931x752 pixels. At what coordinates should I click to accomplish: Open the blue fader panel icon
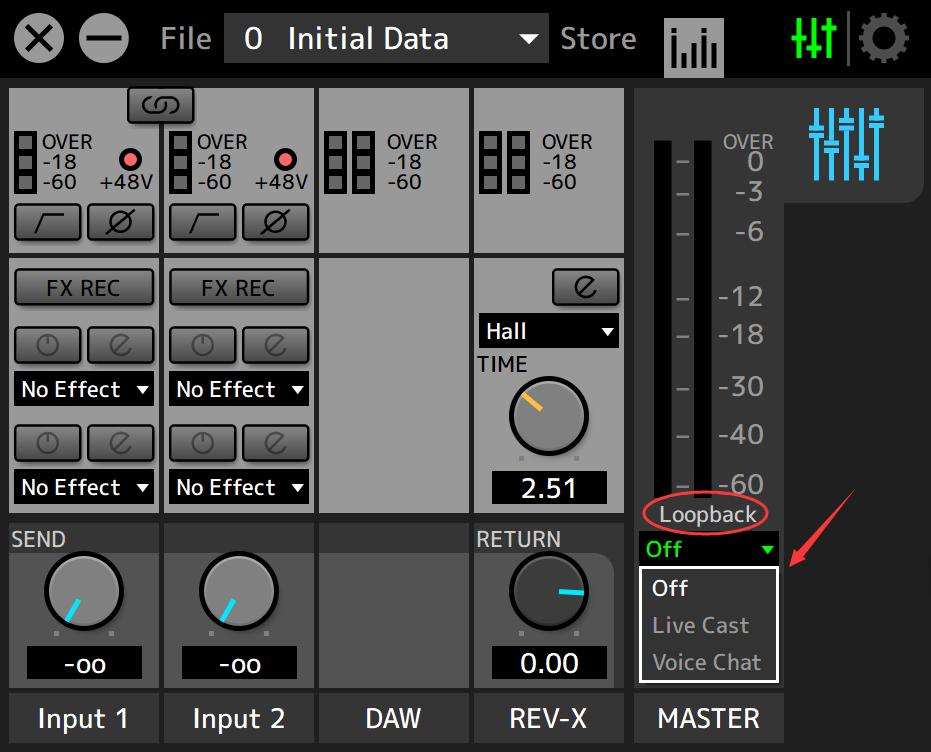pyautogui.click(x=846, y=145)
